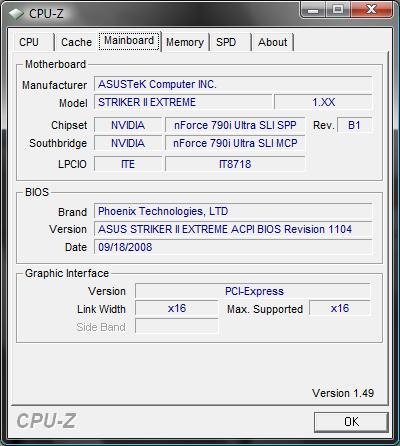This screenshot has height=446, width=400.
Task: Click the BIOS Brand Phoenix Technologies field
Action: (233, 211)
